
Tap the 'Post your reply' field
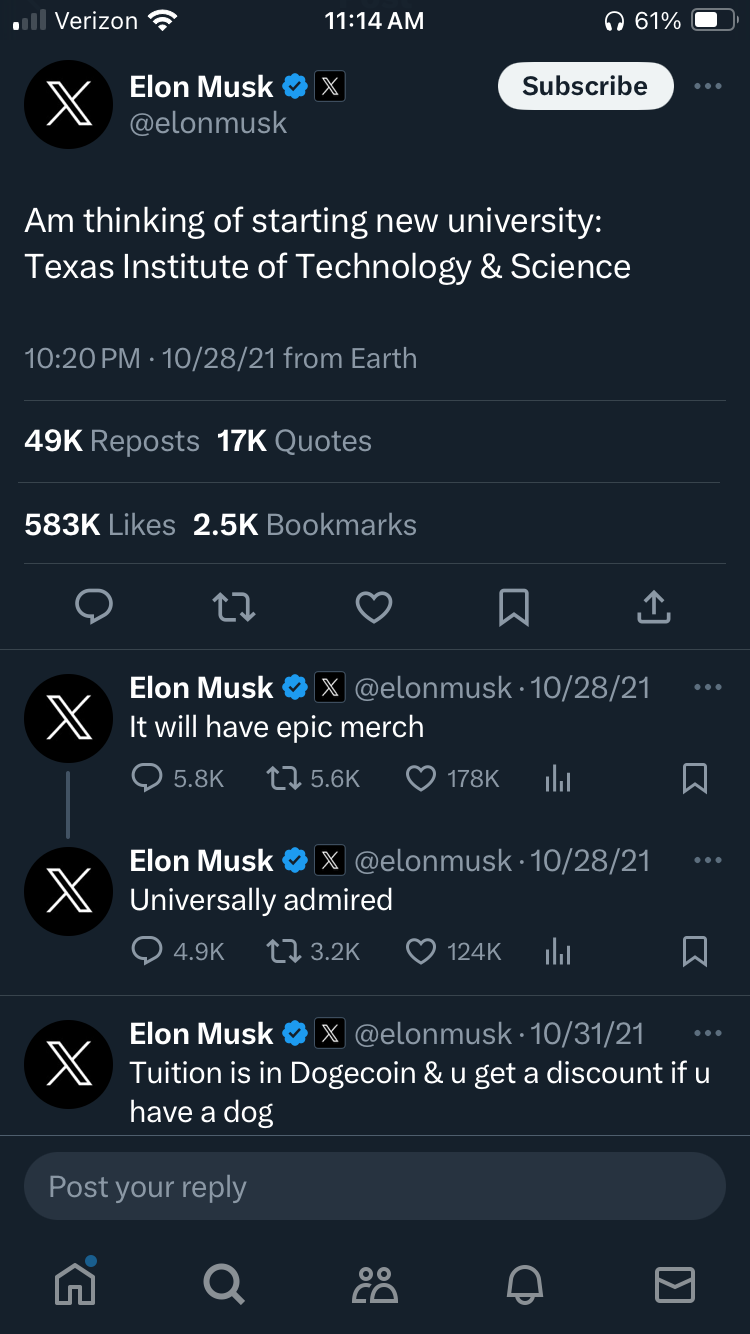[375, 1186]
